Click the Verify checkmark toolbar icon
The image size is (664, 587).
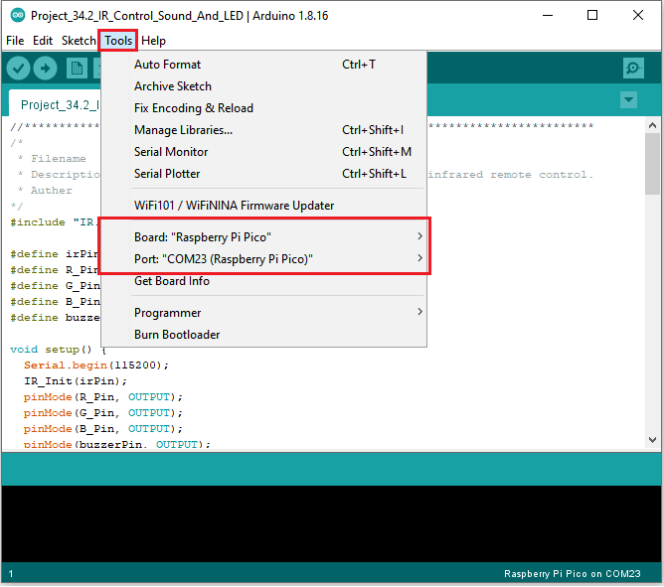tap(18, 68)
